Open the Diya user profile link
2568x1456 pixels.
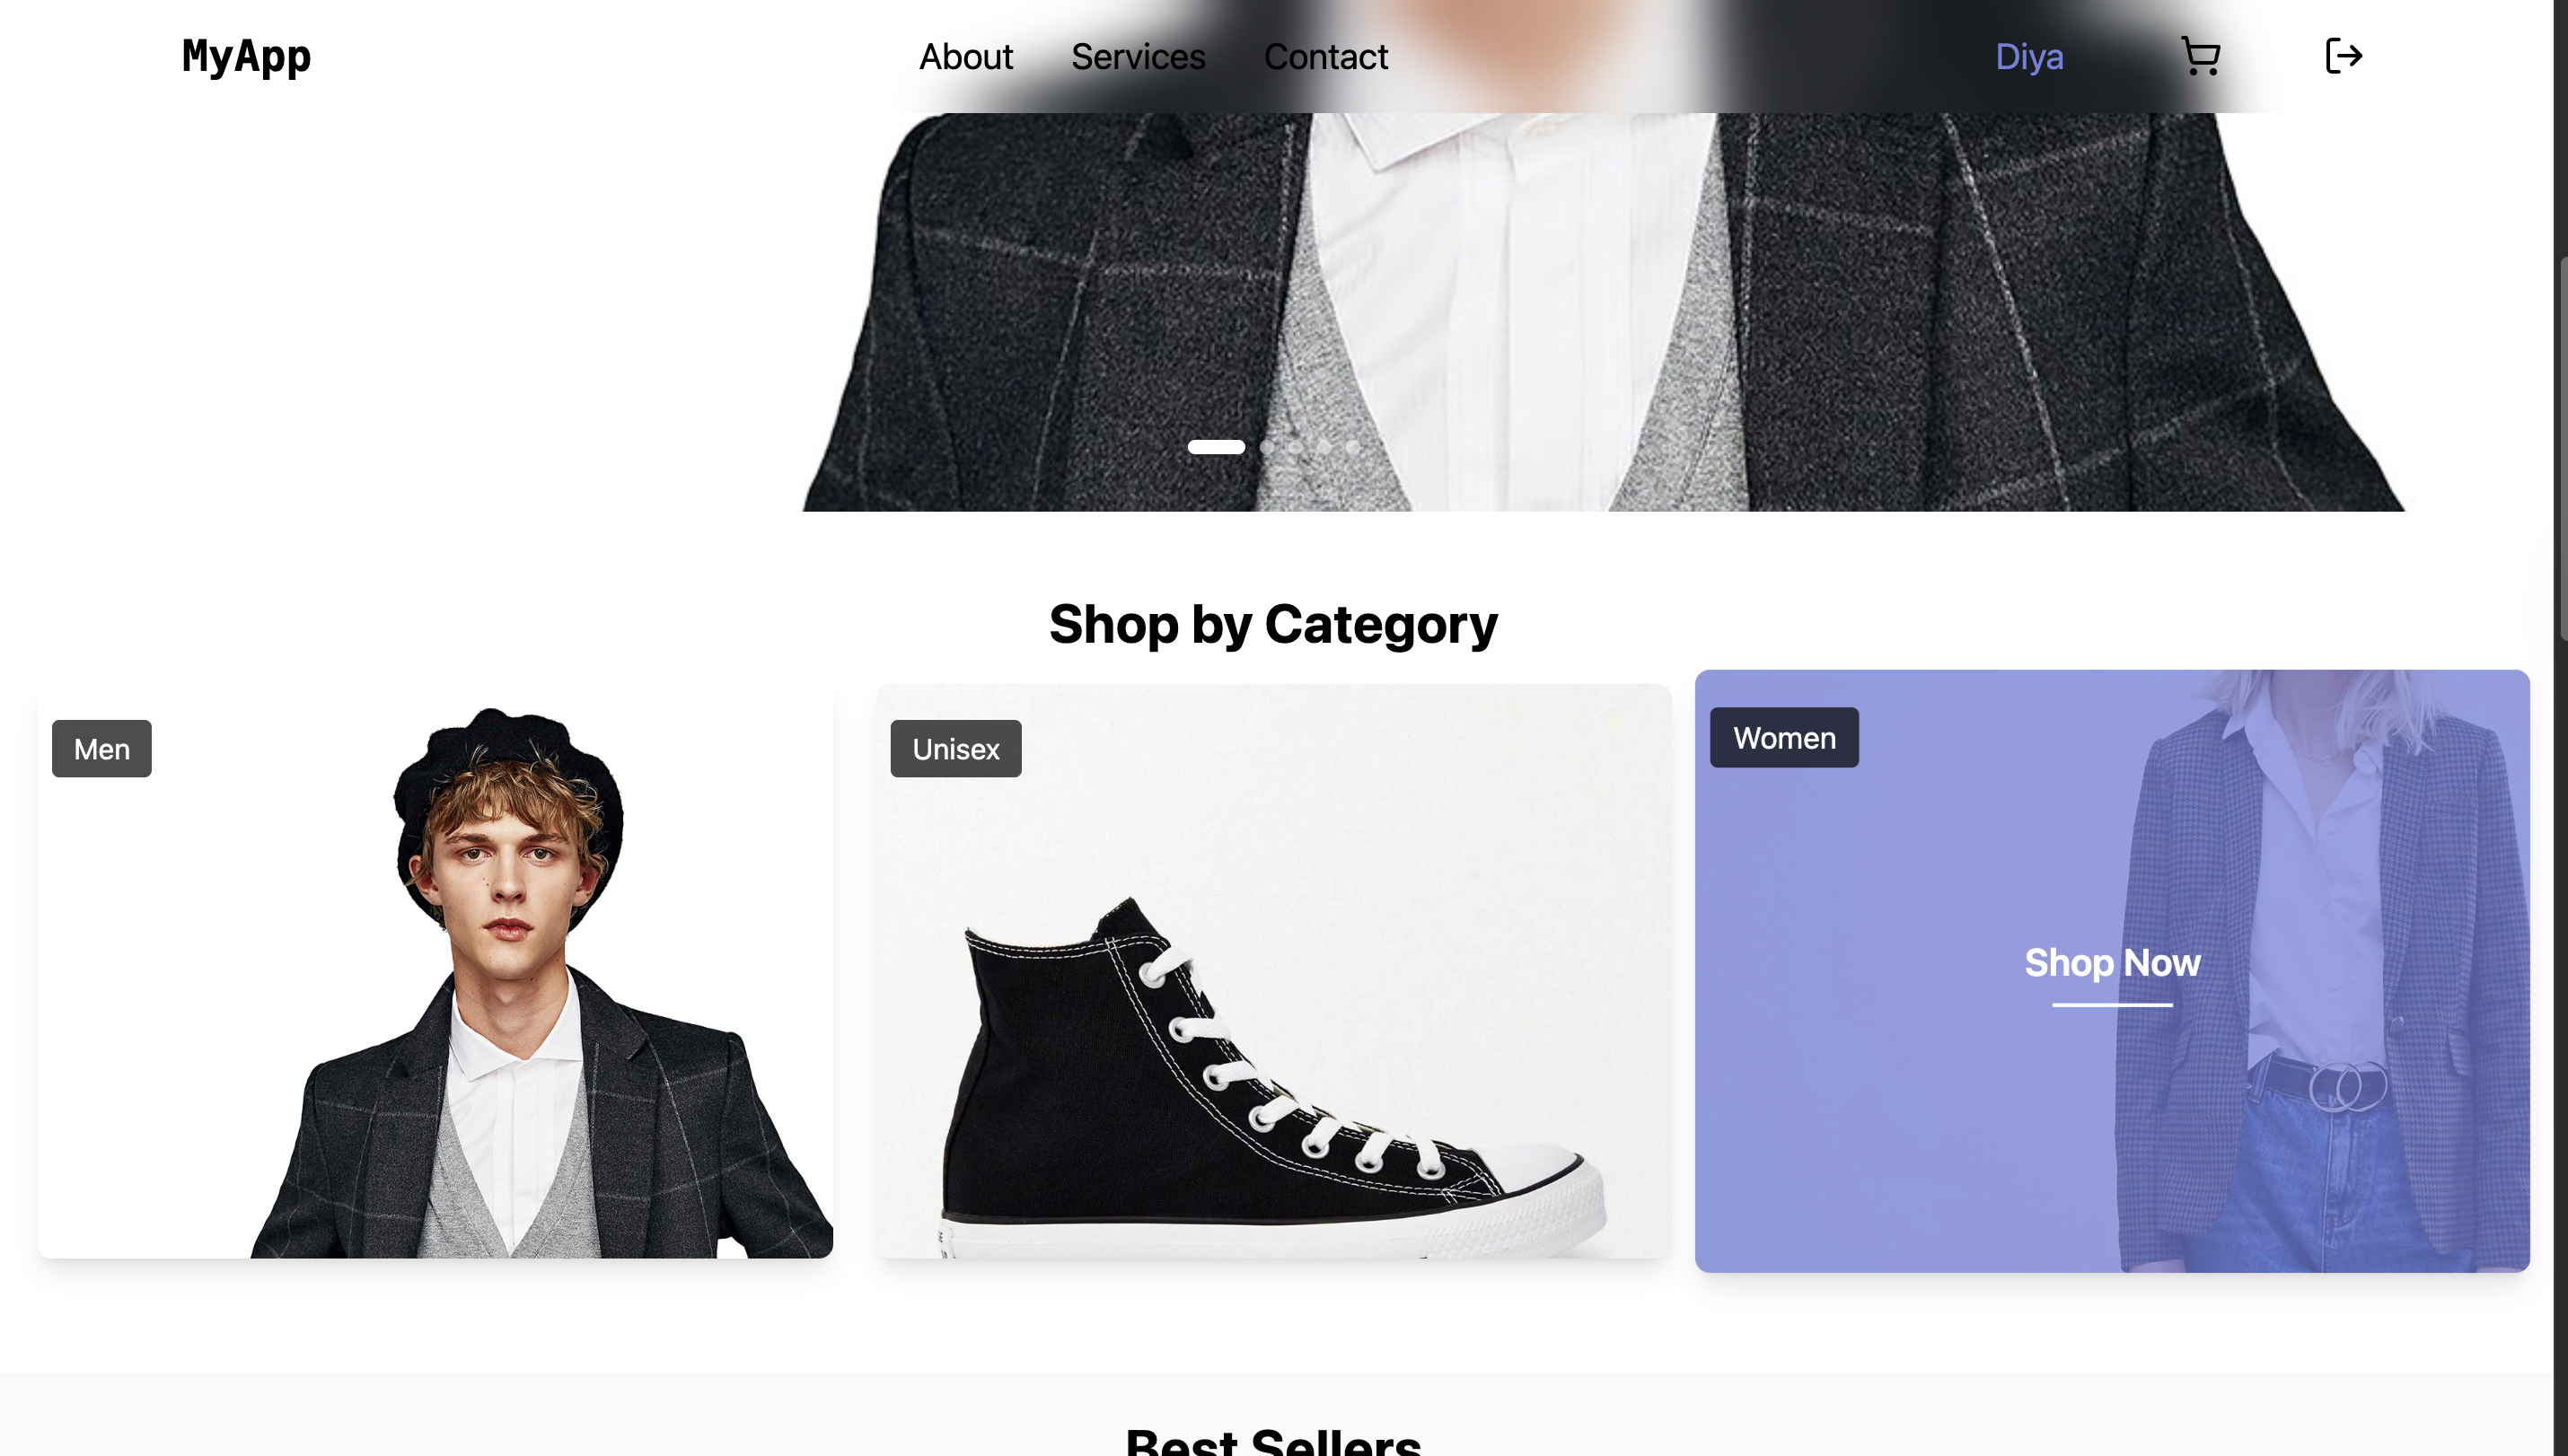click(2029, 57)
